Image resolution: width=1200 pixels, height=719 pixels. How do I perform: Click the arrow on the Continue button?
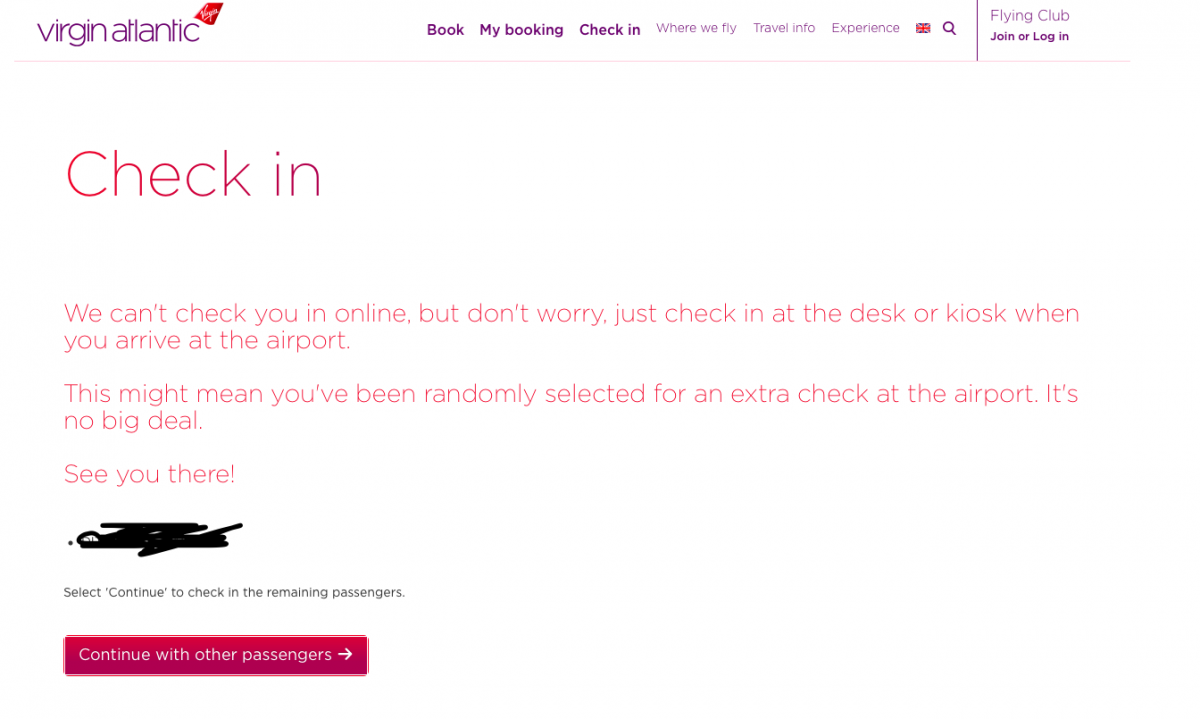coord(345,654)
